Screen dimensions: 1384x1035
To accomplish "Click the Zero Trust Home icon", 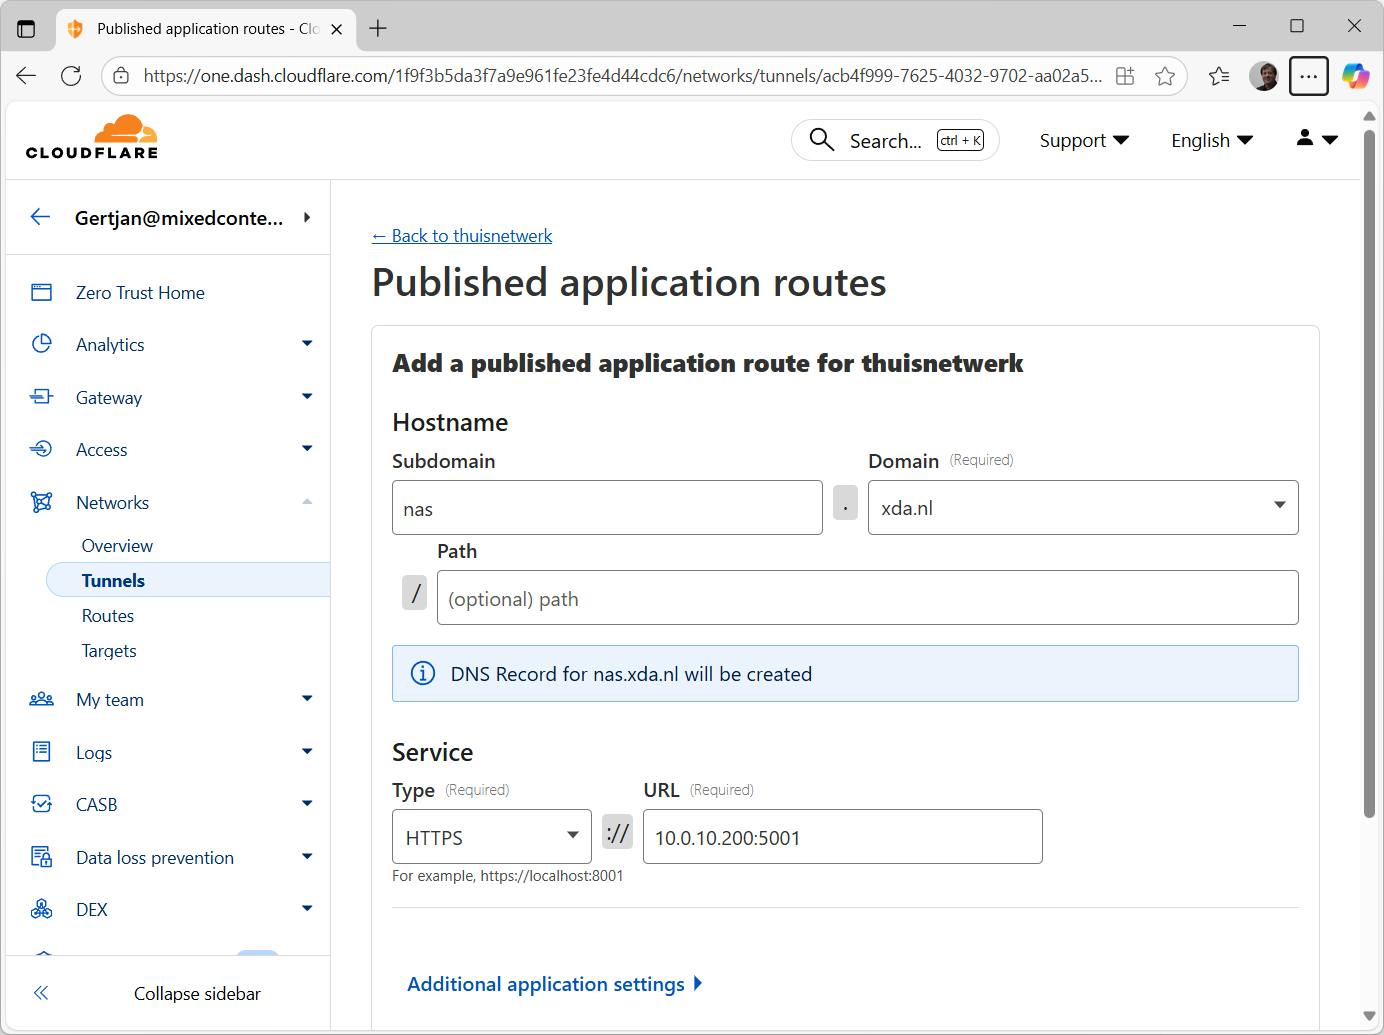I will click(41, 292).
